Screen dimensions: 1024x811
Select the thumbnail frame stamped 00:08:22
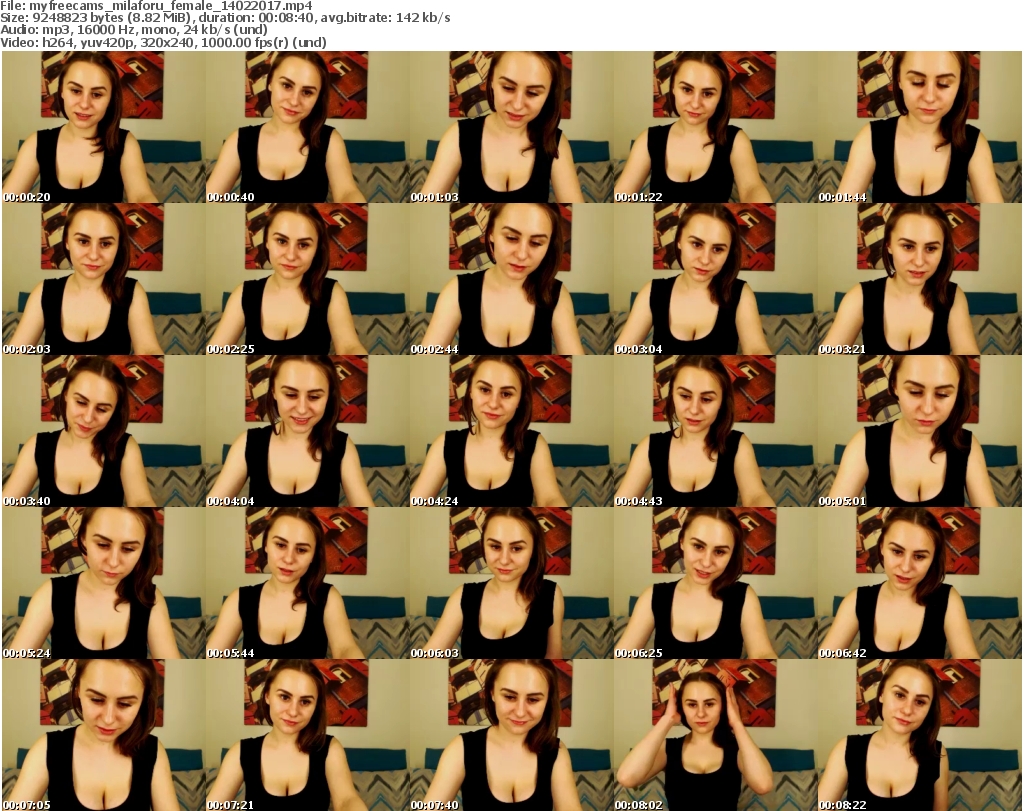(x=920, y=735)
